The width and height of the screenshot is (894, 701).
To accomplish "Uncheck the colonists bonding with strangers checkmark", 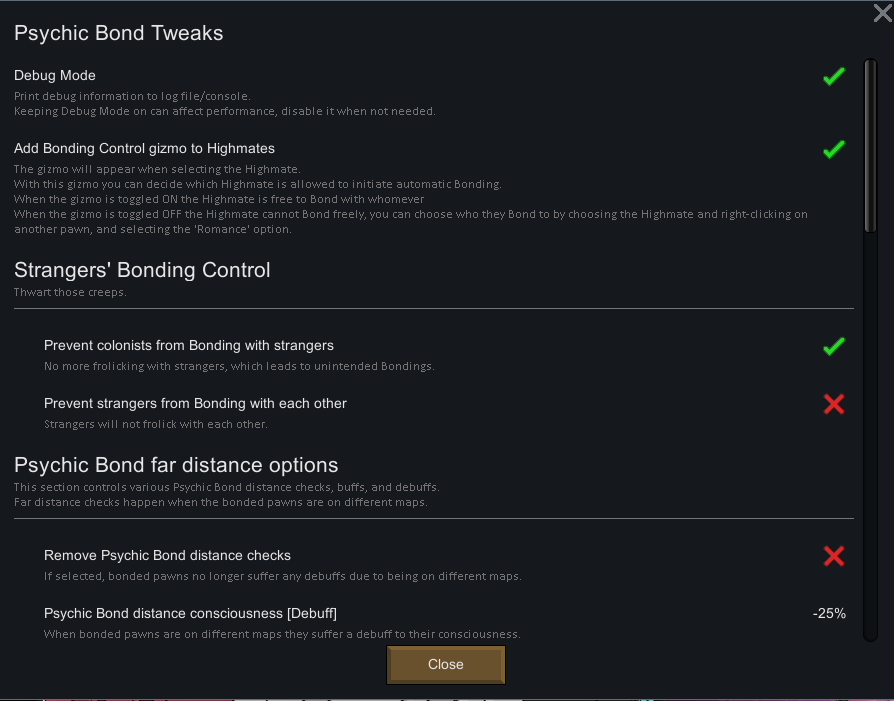I will [833, 346].
